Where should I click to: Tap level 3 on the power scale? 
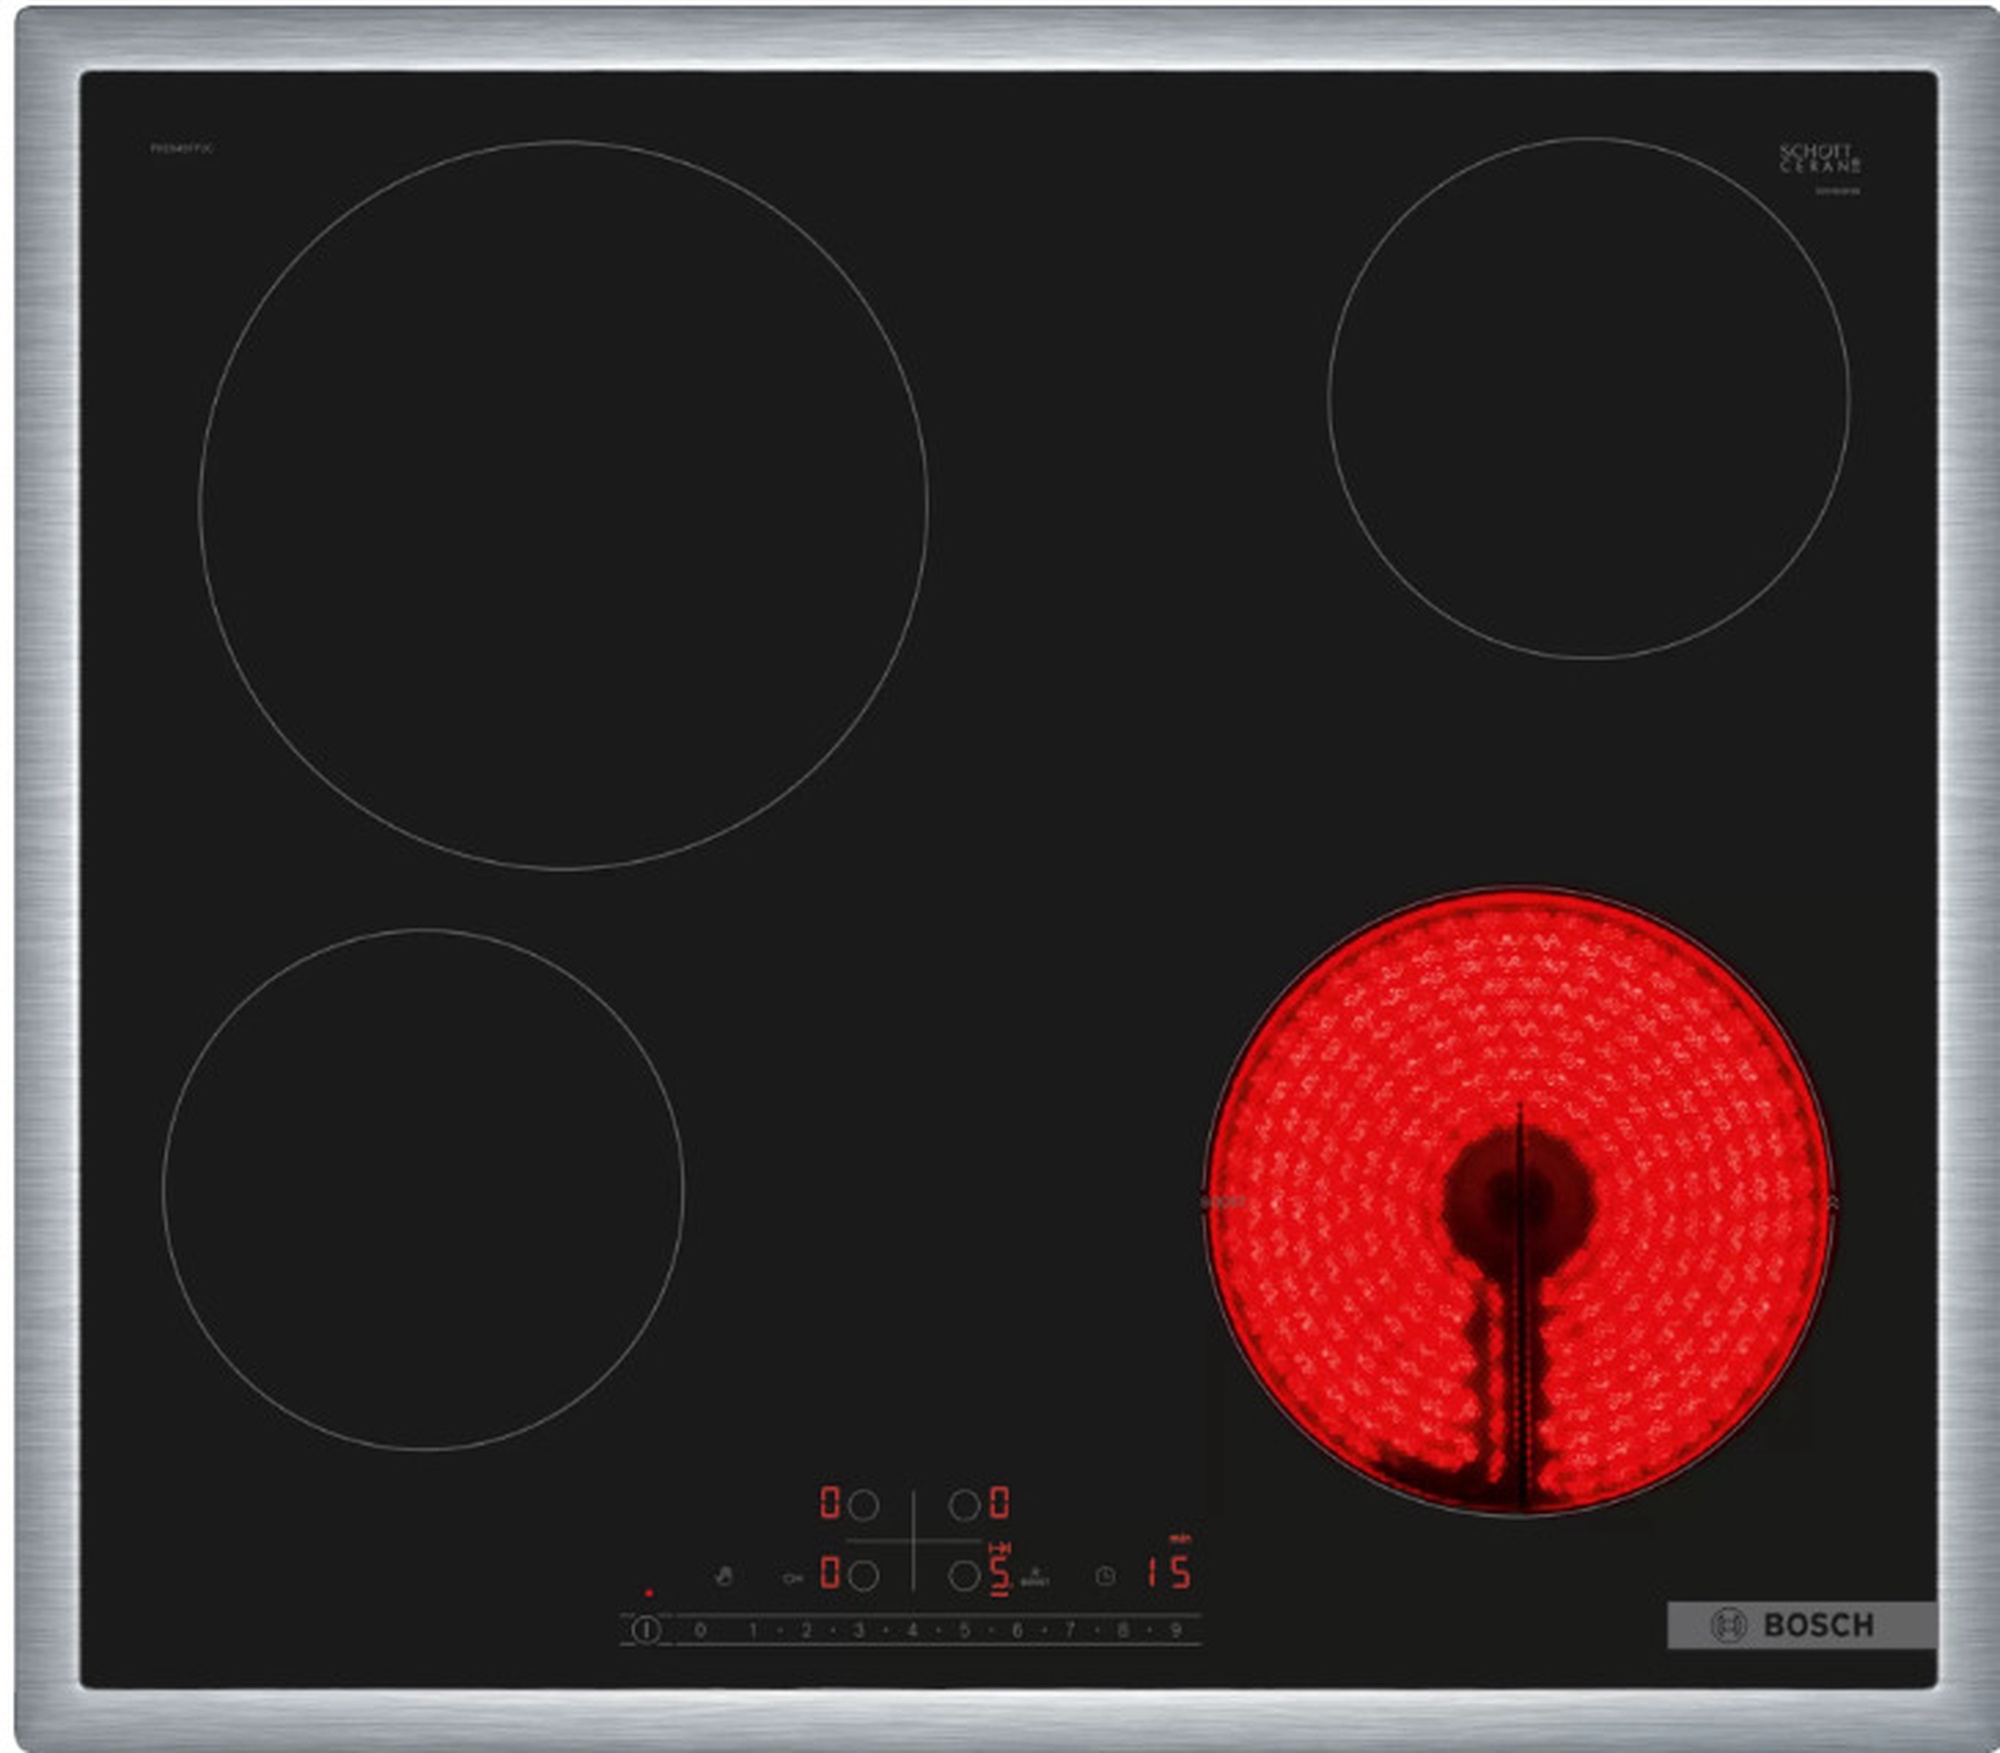pyautogui.click(x=858, y=1630)
